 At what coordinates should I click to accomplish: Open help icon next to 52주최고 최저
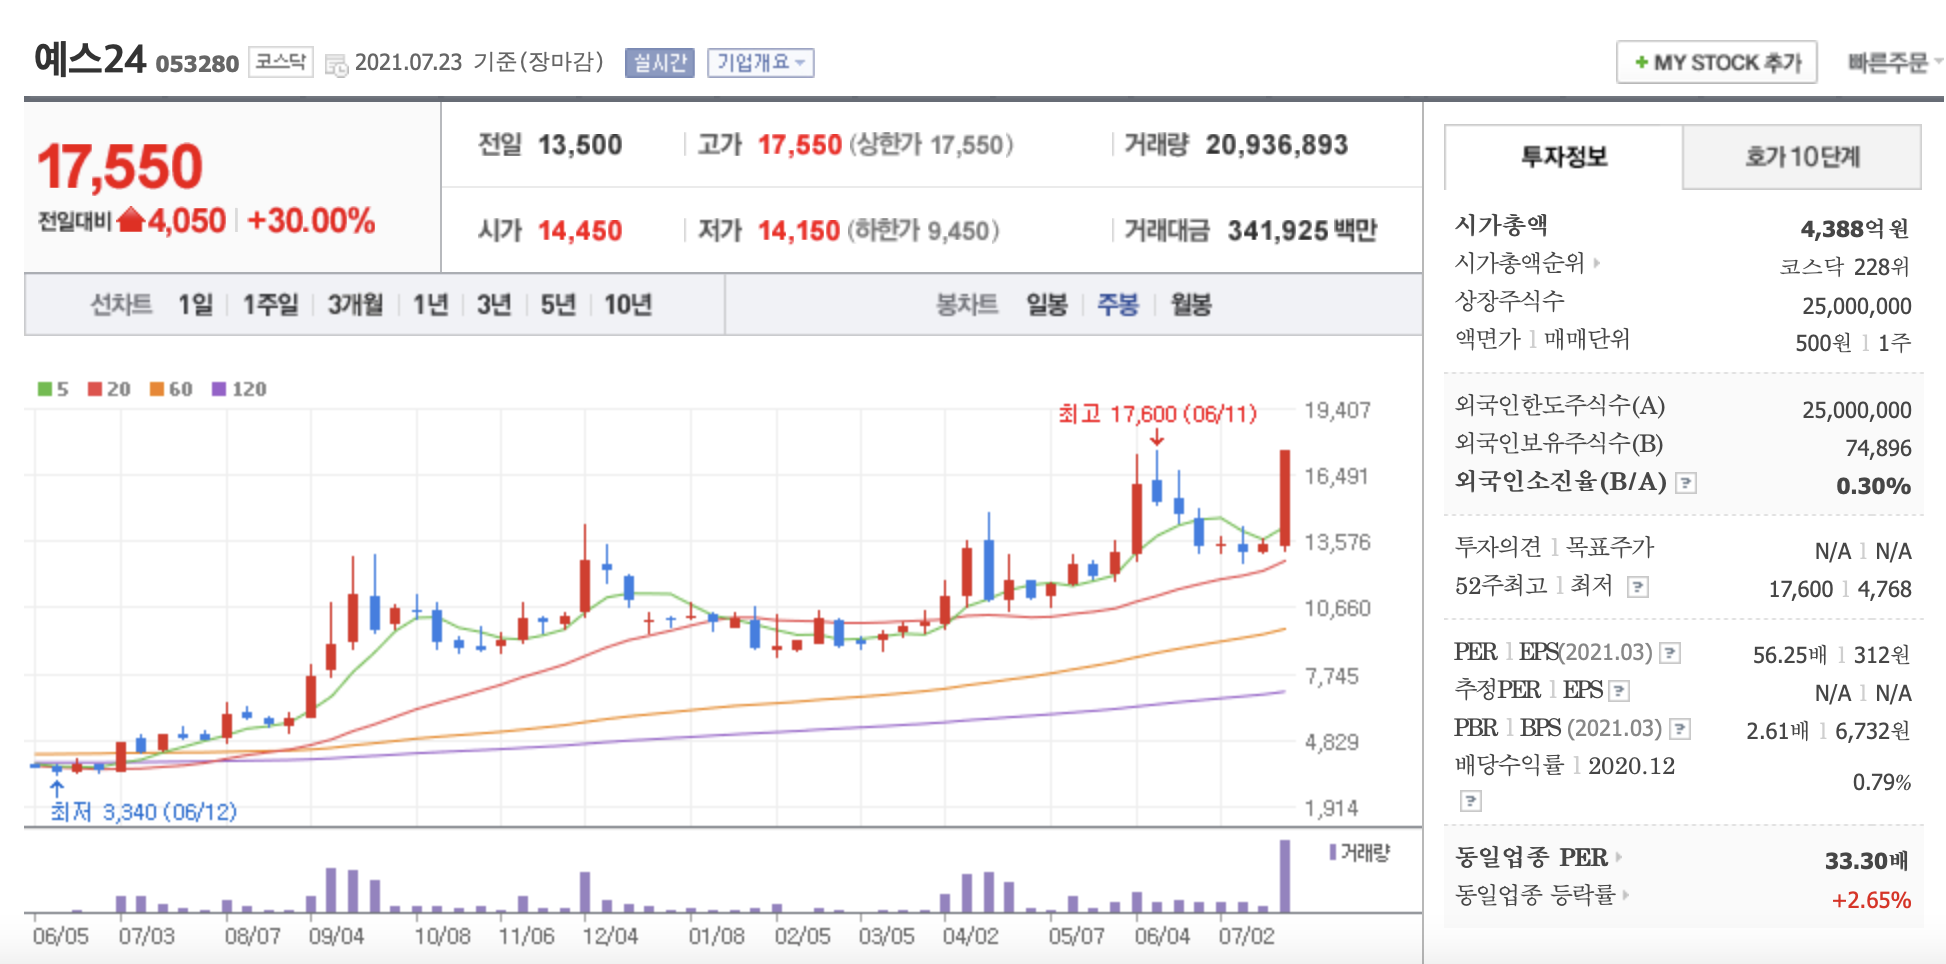pyautogui.click(x=1637, y=587)
